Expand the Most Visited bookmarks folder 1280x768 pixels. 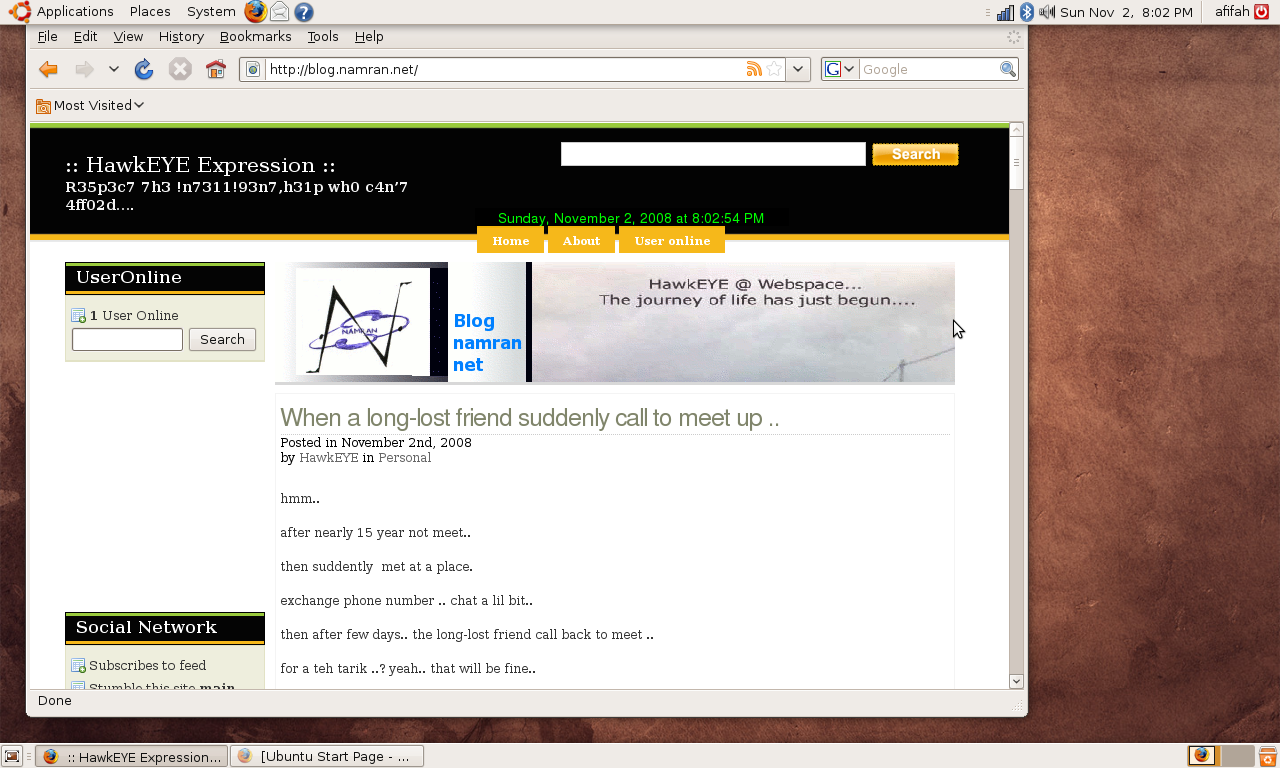[x=90, y=105]
